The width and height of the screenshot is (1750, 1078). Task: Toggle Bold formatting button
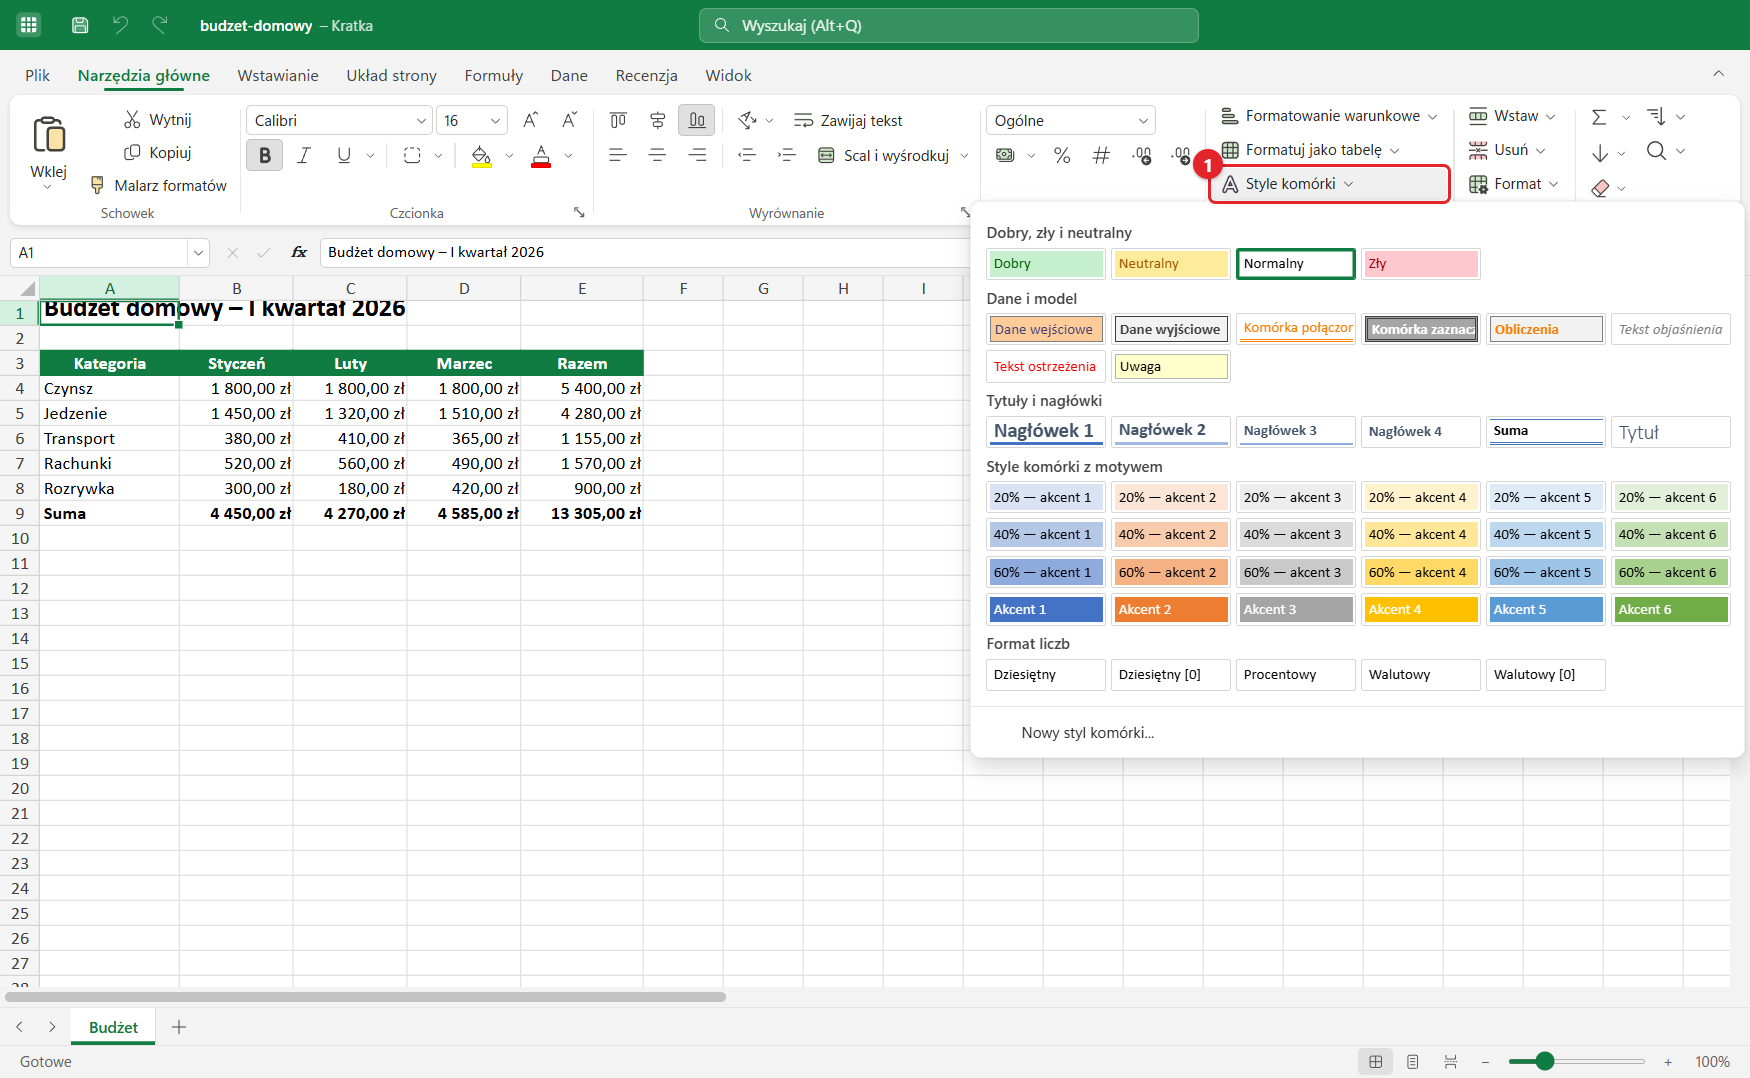(264, 155)
